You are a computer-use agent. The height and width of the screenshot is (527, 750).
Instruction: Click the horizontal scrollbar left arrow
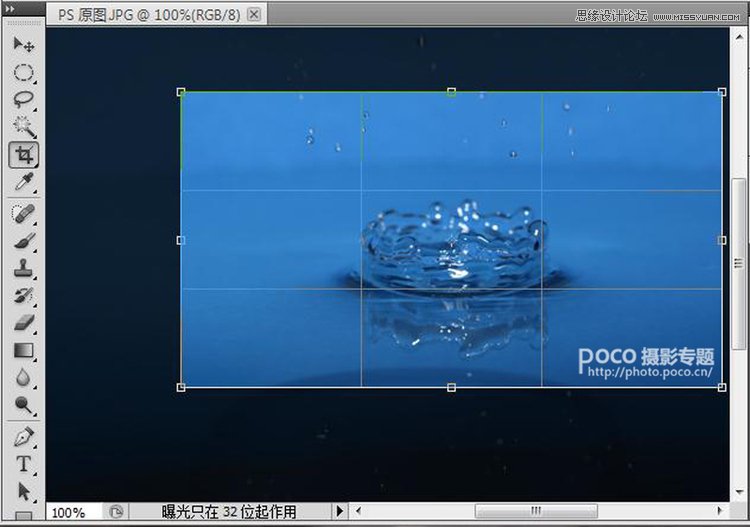(x=359, y=511)
